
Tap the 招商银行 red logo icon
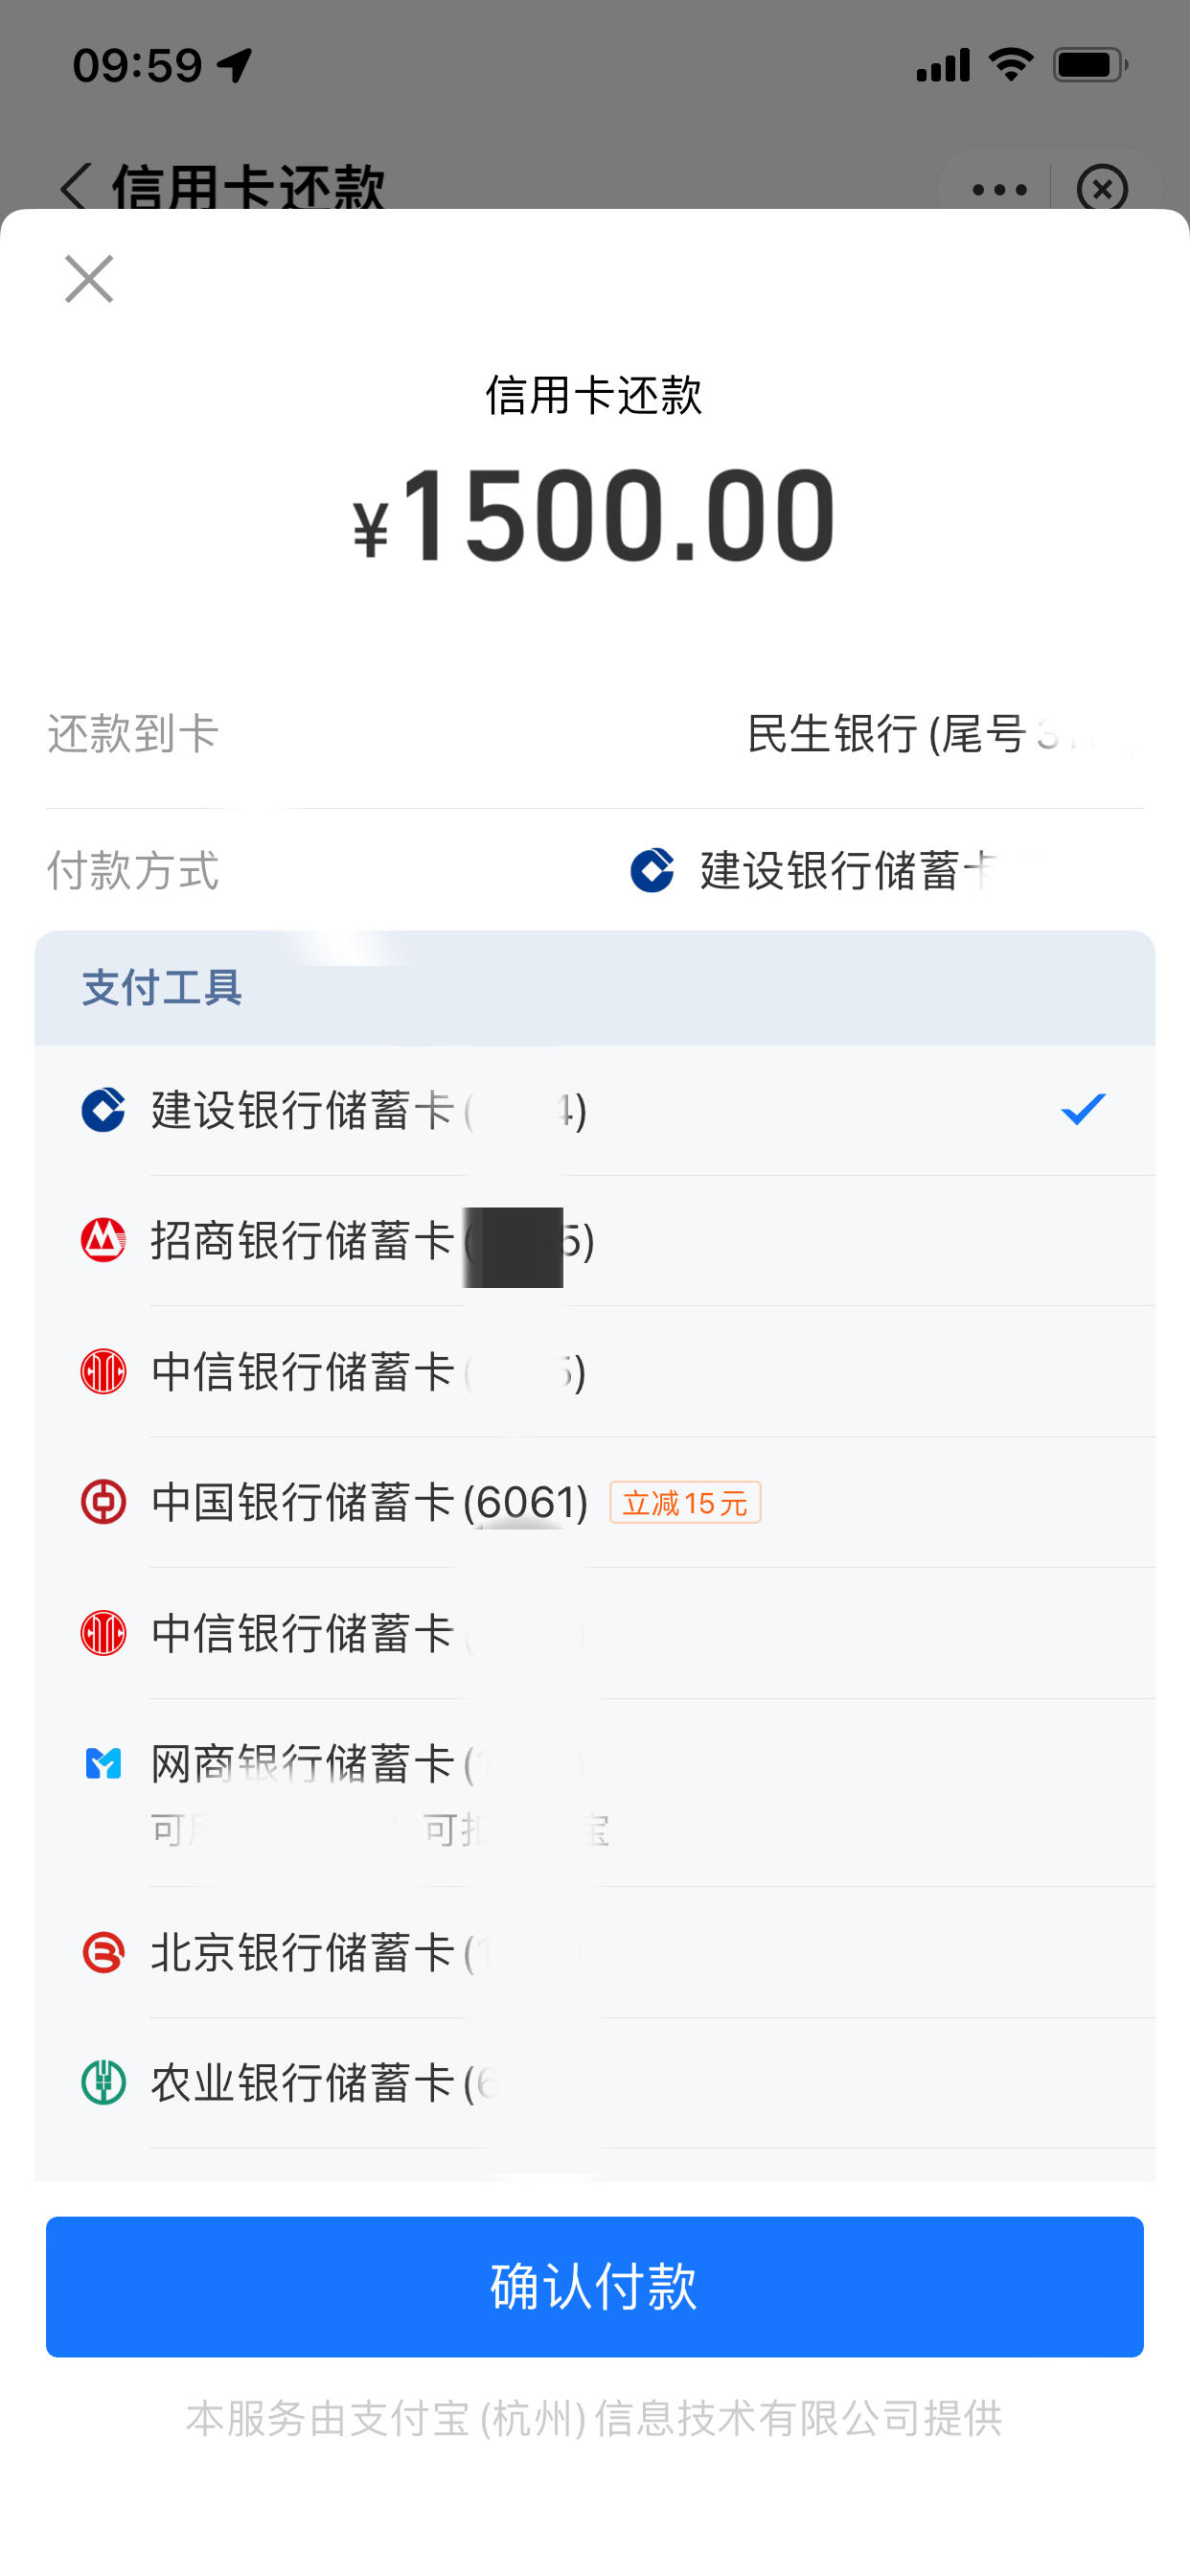click(x=103, y=1240)
